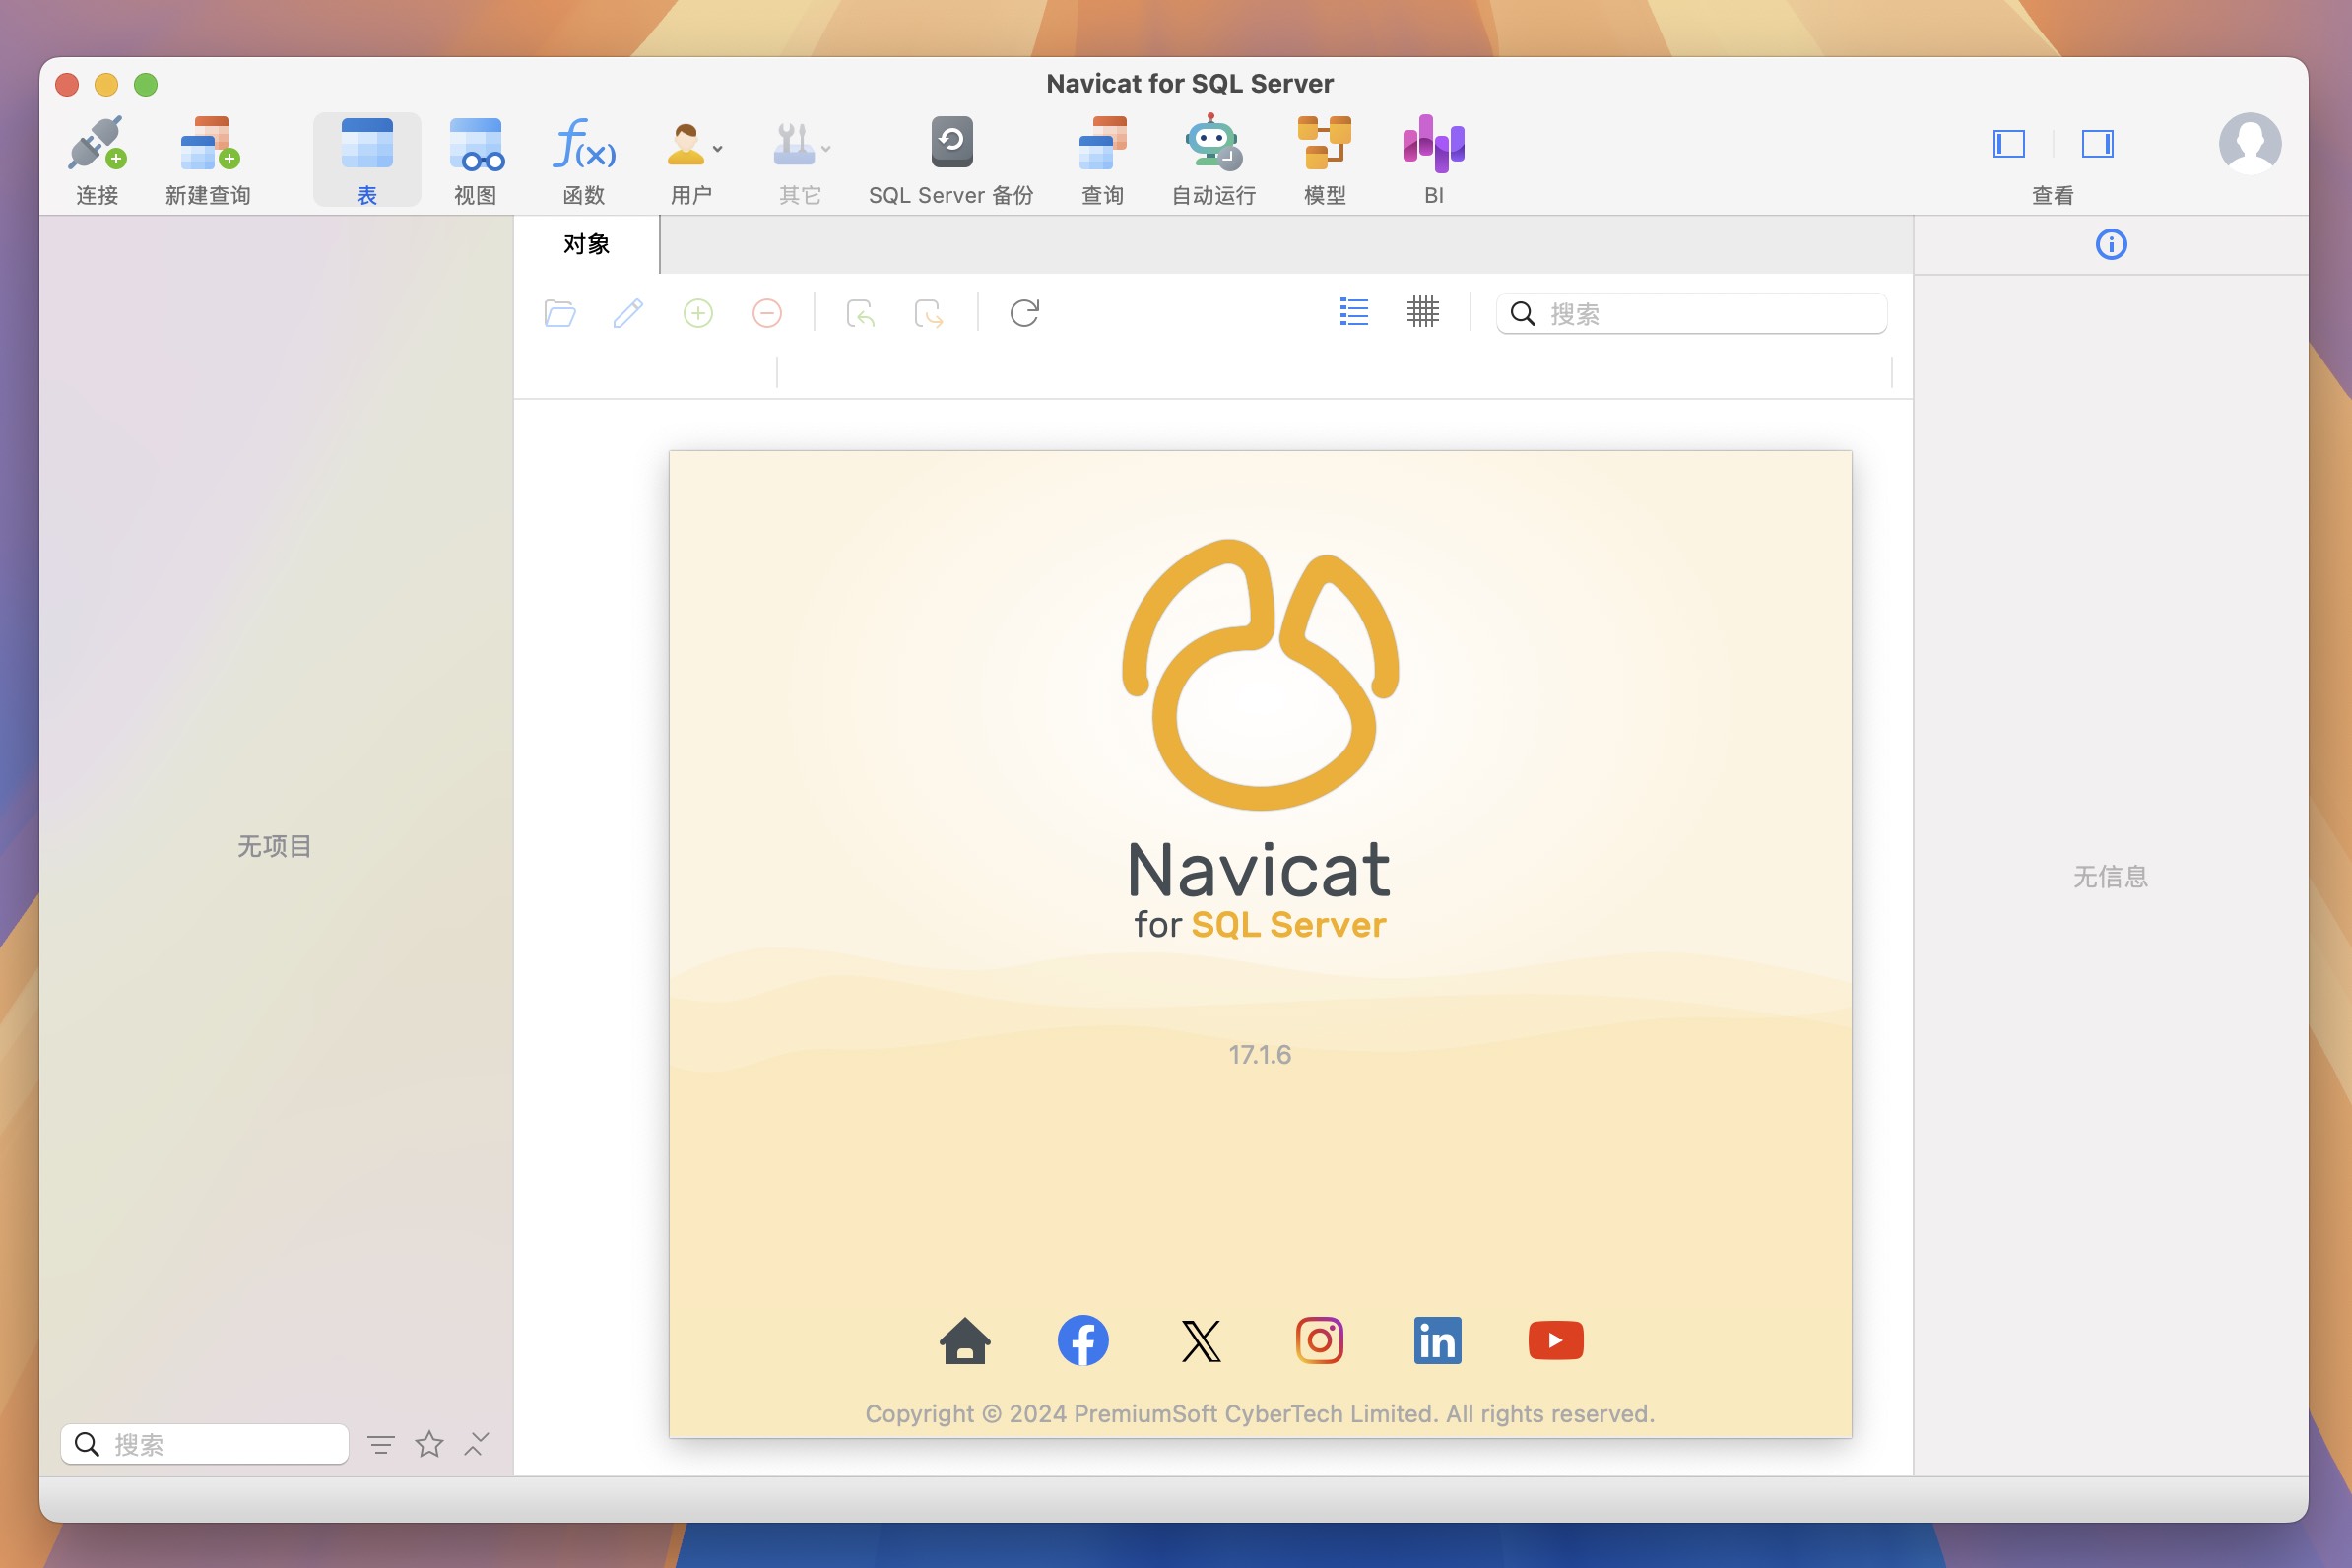Open New Query (新建查询) from toolbar
Image resolution: width=2352 pixels, height=1568 pixels.
209,143
